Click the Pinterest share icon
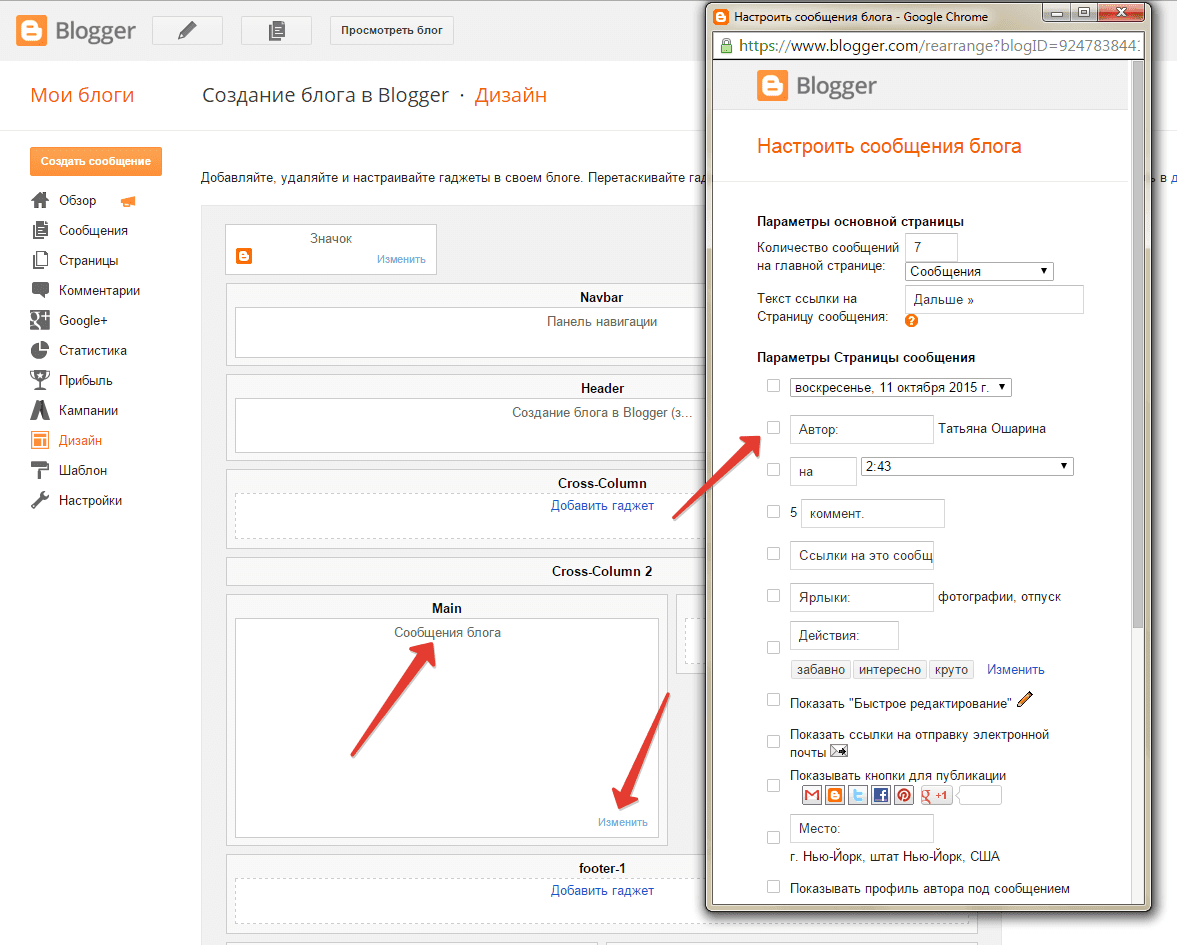Viewport: 1177px width, 945px height. [x=905, y=796]
